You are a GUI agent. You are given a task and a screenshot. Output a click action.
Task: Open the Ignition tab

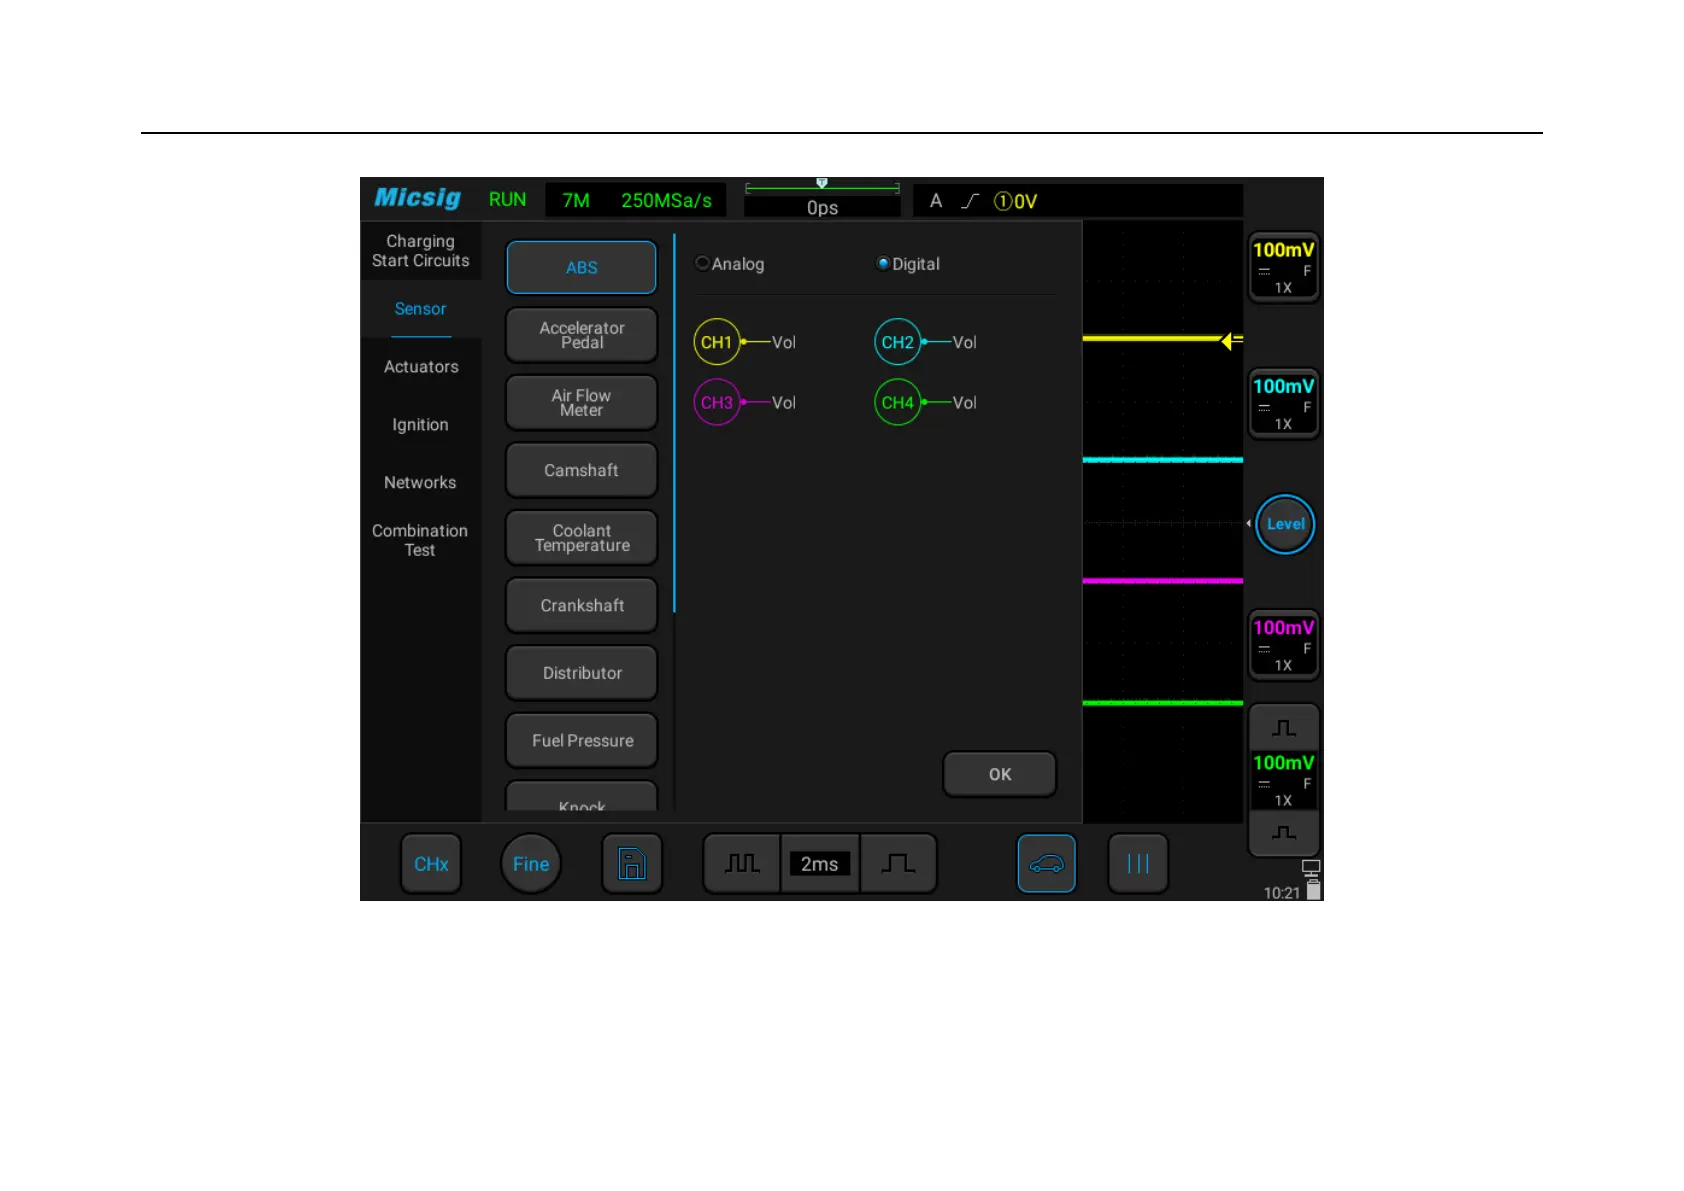[420, 425]
